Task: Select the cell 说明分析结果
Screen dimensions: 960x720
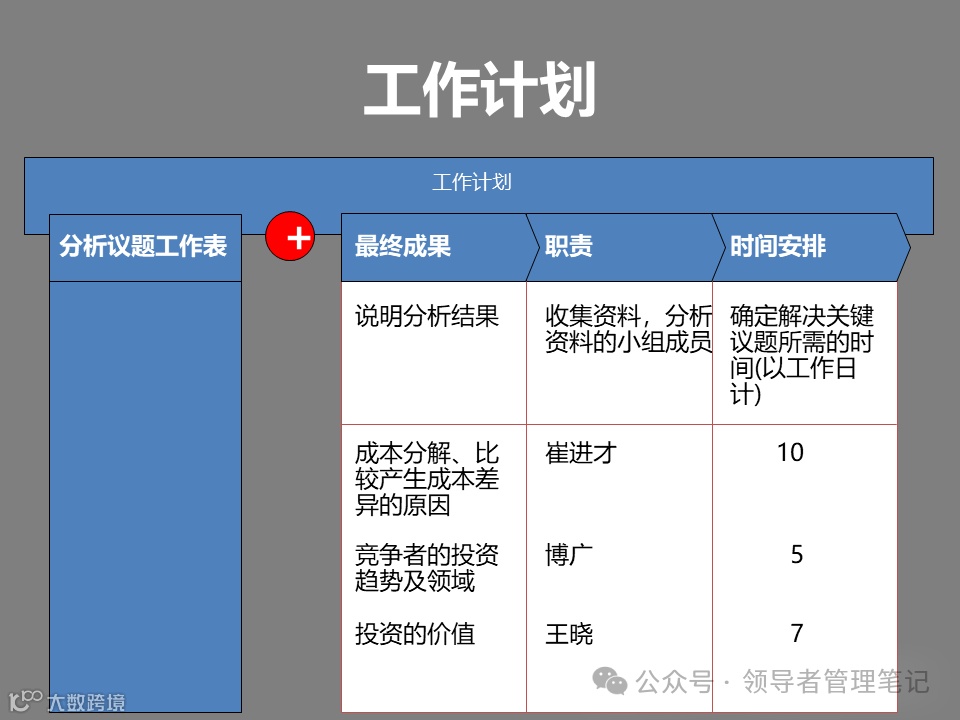Action: 434,353
